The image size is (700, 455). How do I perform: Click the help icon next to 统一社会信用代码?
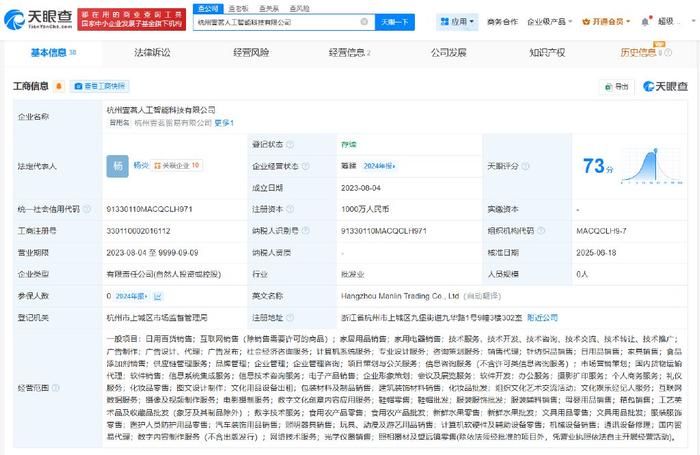click(87, 209)
